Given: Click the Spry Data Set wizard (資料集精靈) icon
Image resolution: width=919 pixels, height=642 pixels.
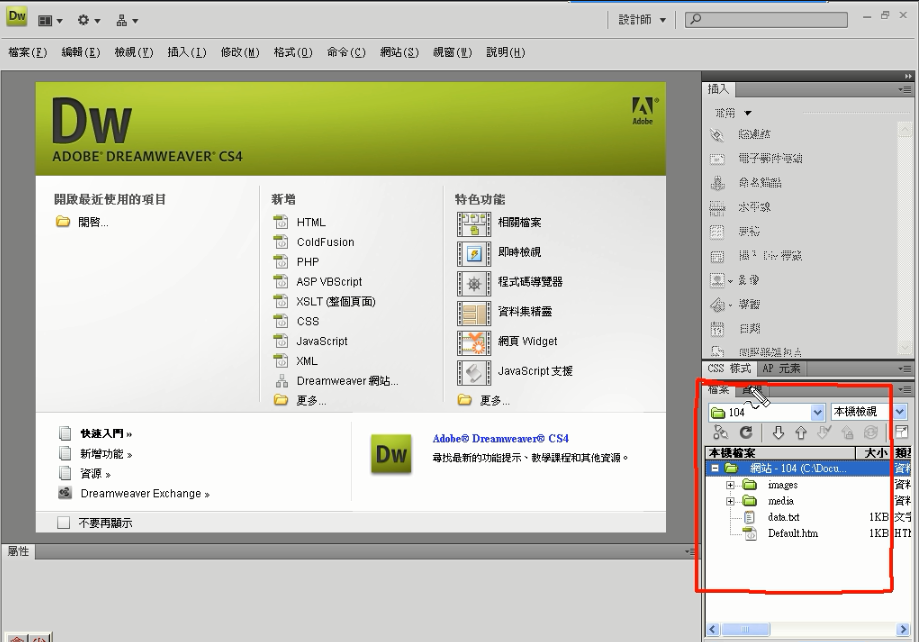Looking at the screenshot, I should point(474,314).
